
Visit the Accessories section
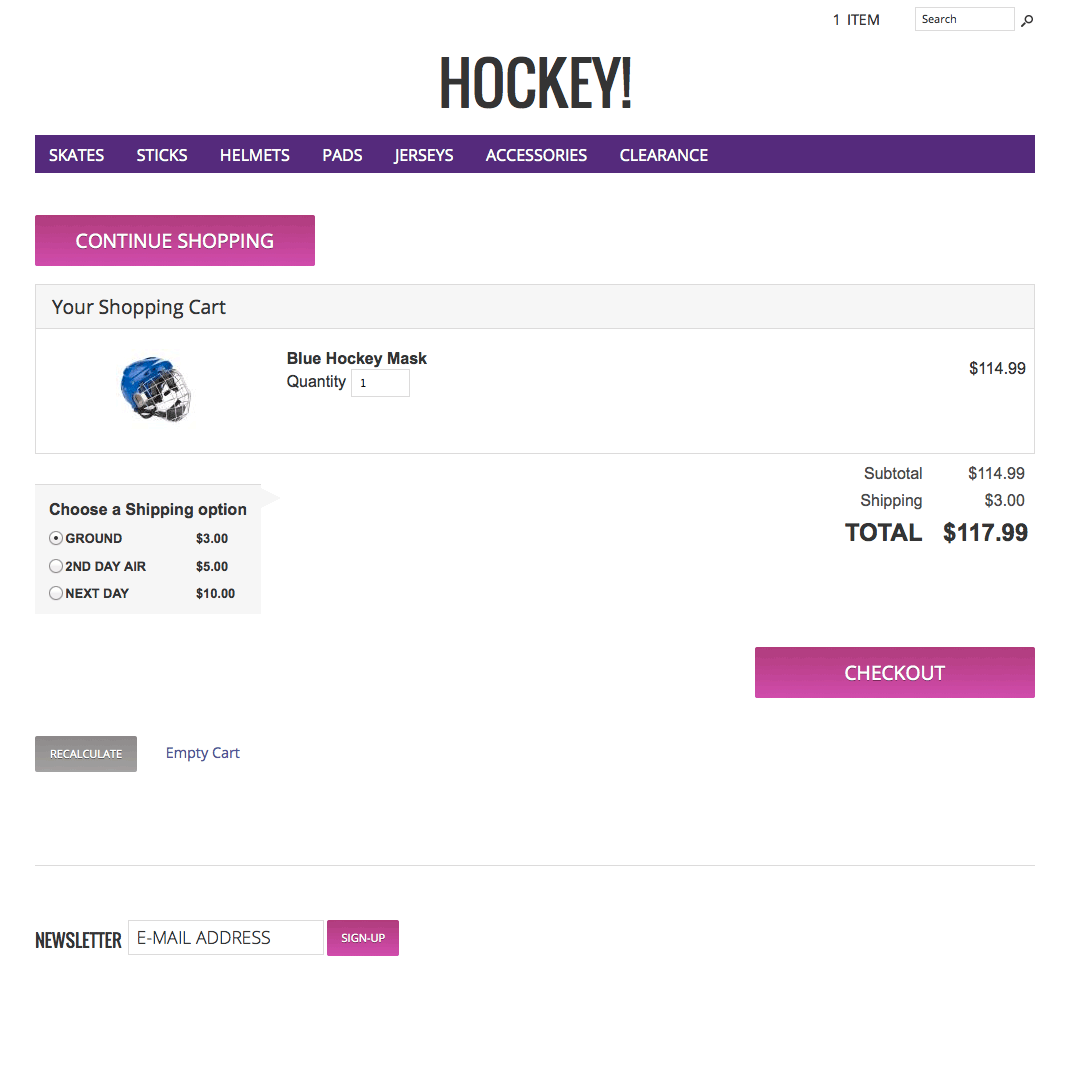tap(536, 155)
